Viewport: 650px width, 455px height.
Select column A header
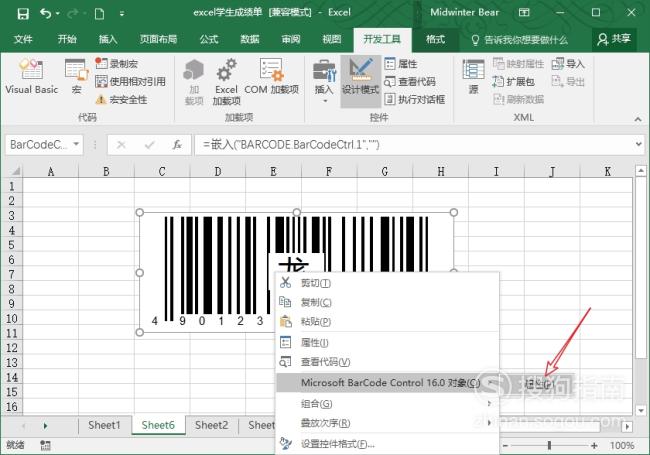point(51,171)
